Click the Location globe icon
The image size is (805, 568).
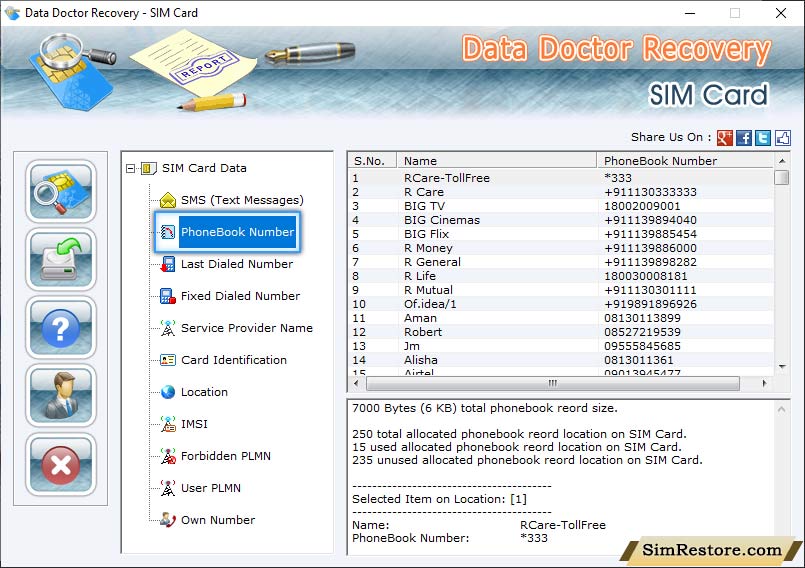(x=168, y=392)
